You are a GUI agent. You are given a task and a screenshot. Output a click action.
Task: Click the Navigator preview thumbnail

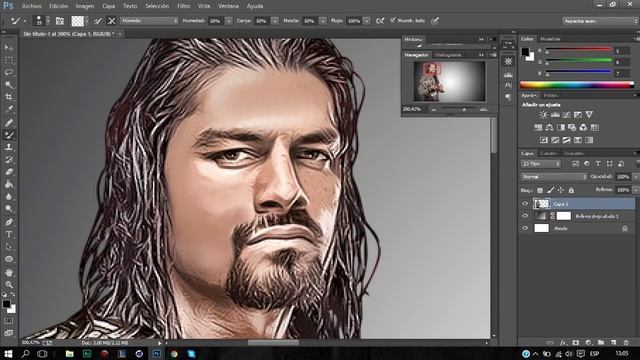449,81
